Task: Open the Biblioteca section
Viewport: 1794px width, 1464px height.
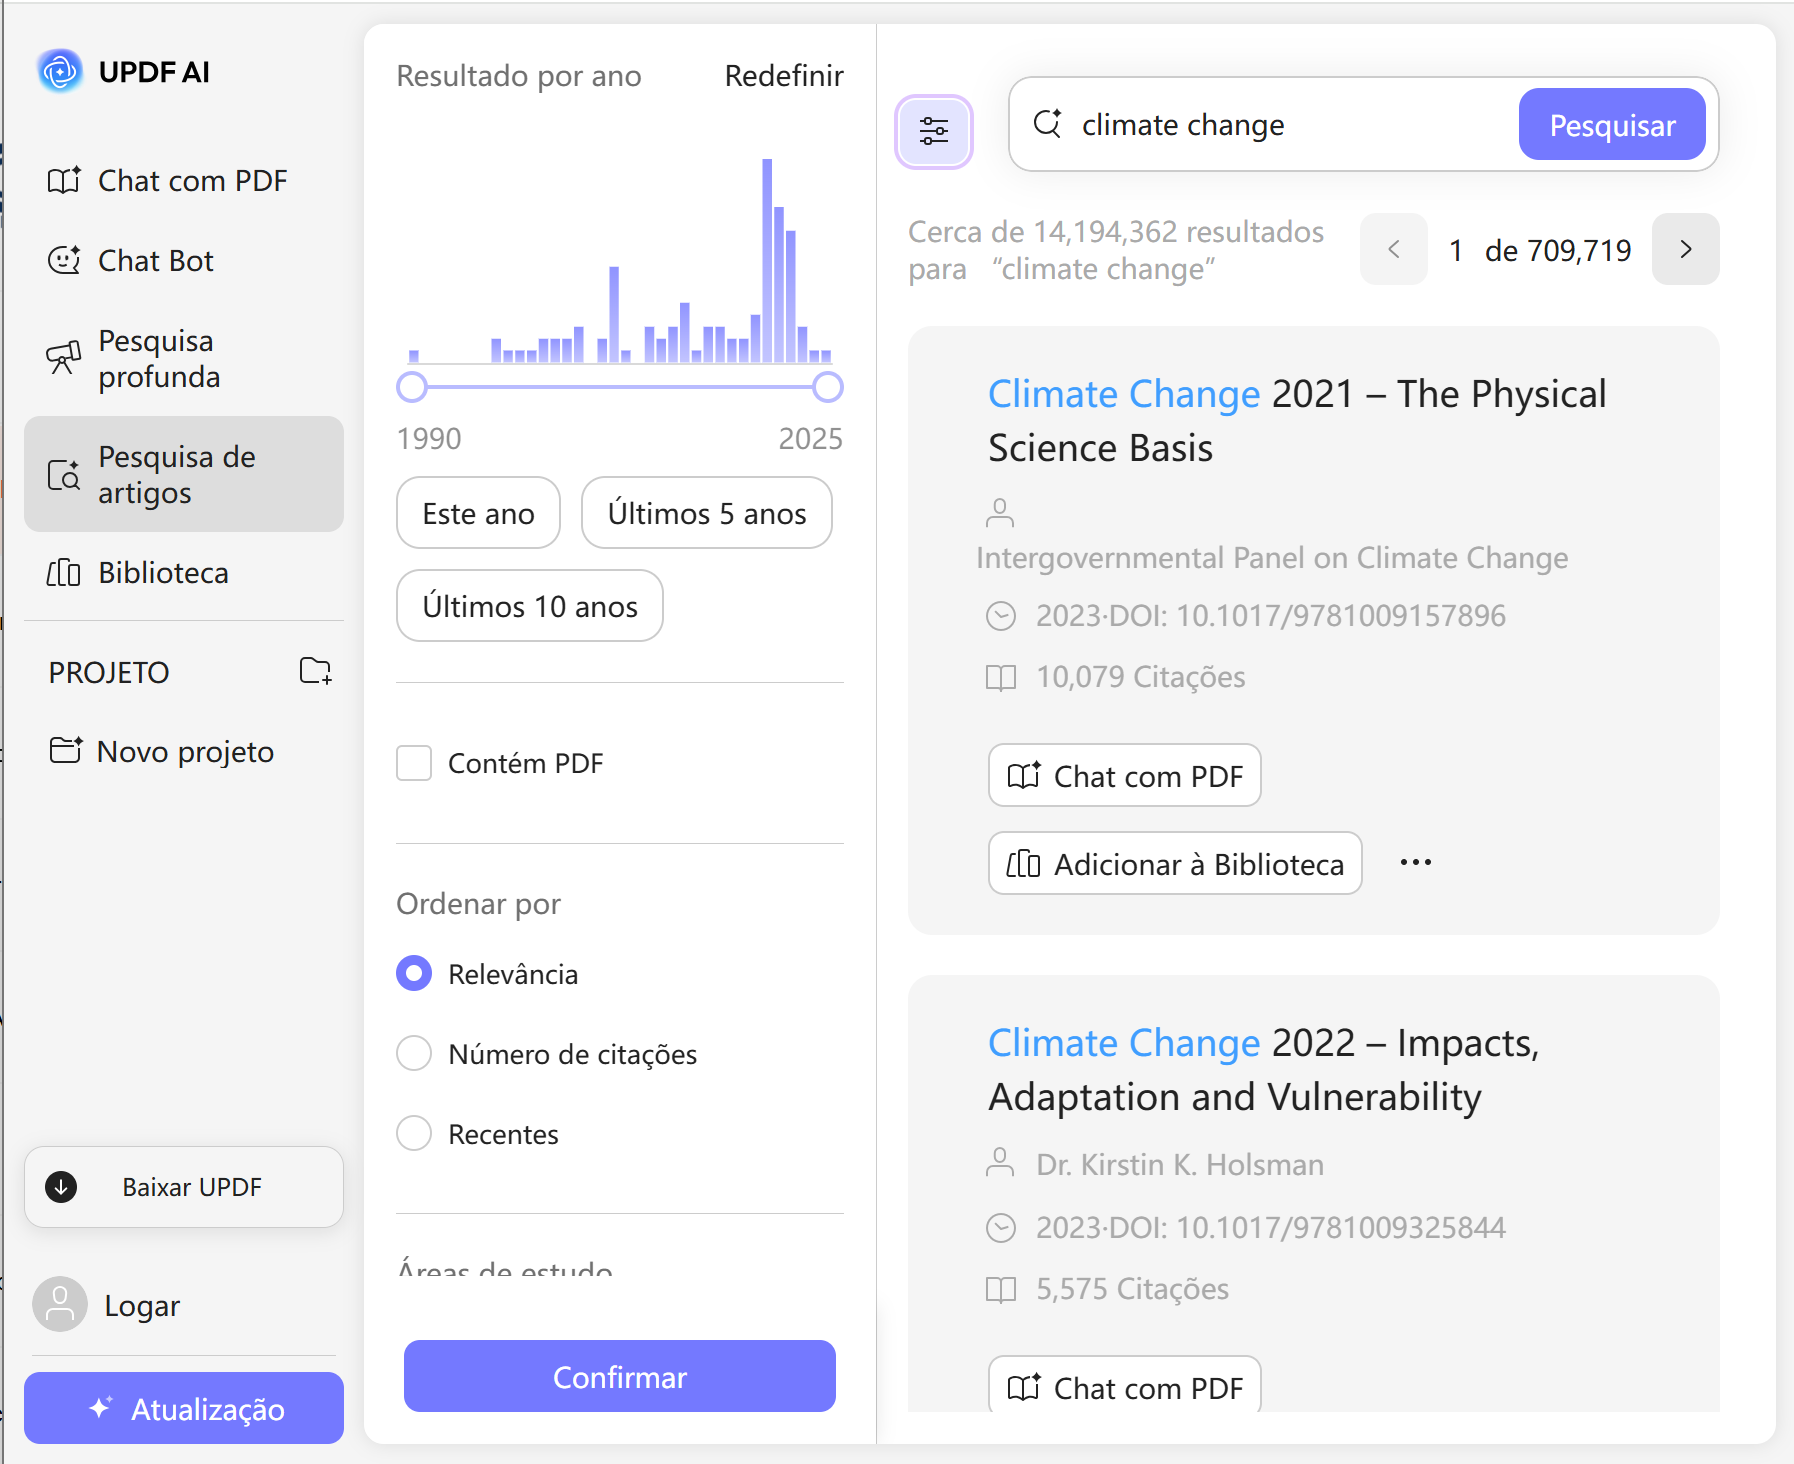Action: [x=163, y=573]
